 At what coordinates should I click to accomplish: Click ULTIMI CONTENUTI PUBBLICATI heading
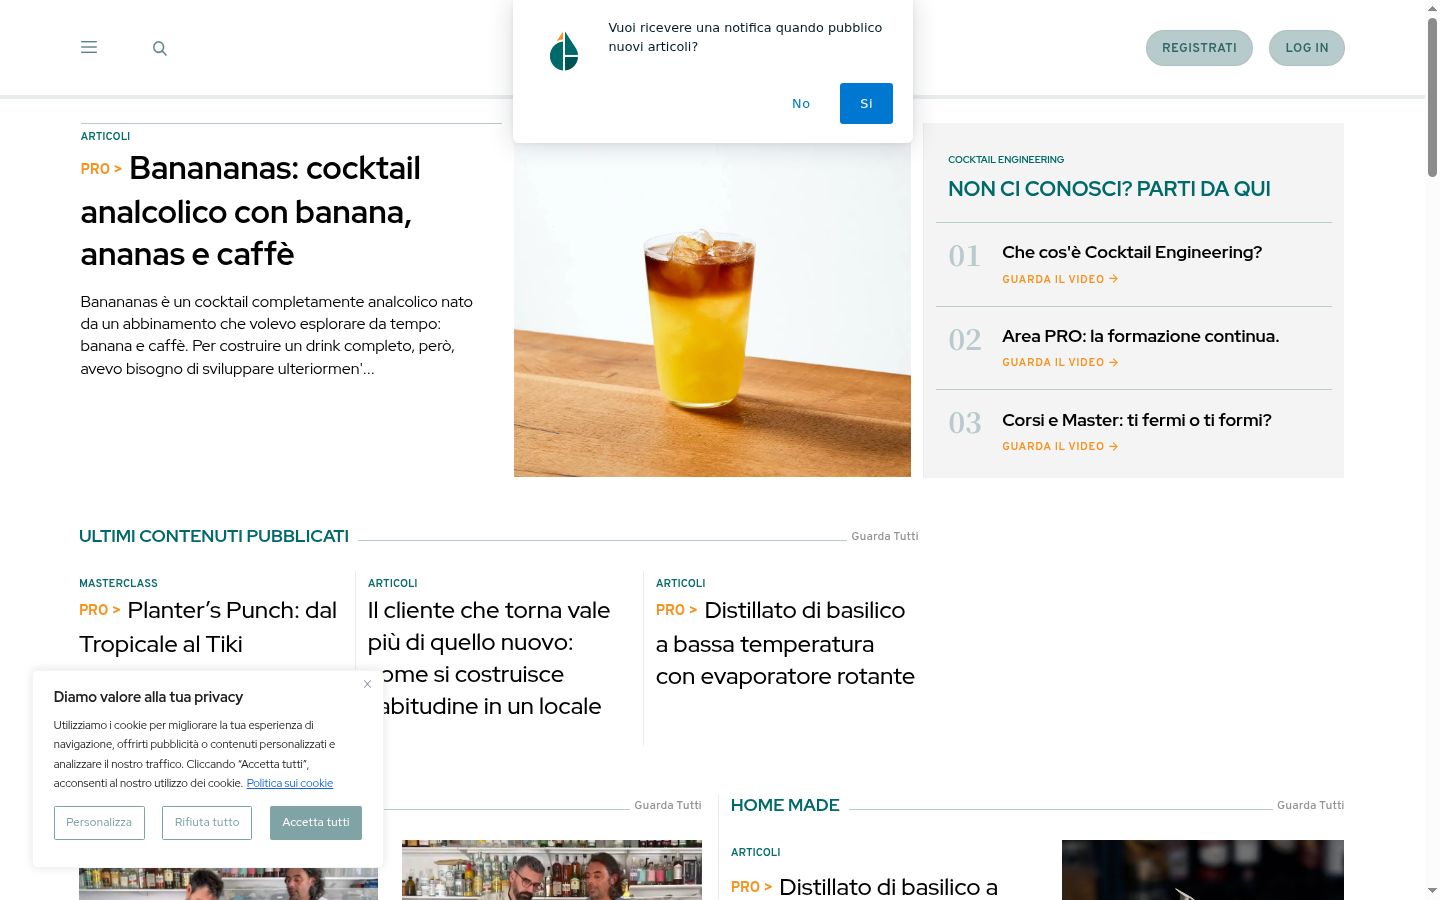point(214,536)
